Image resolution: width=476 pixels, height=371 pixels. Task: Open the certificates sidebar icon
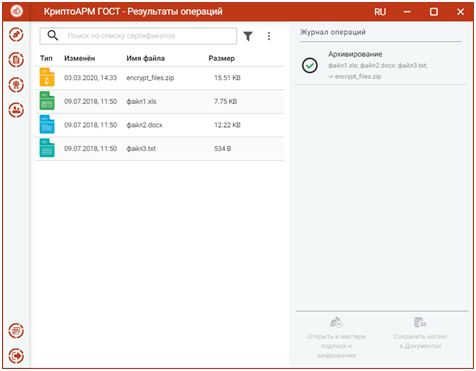(16, 85)
